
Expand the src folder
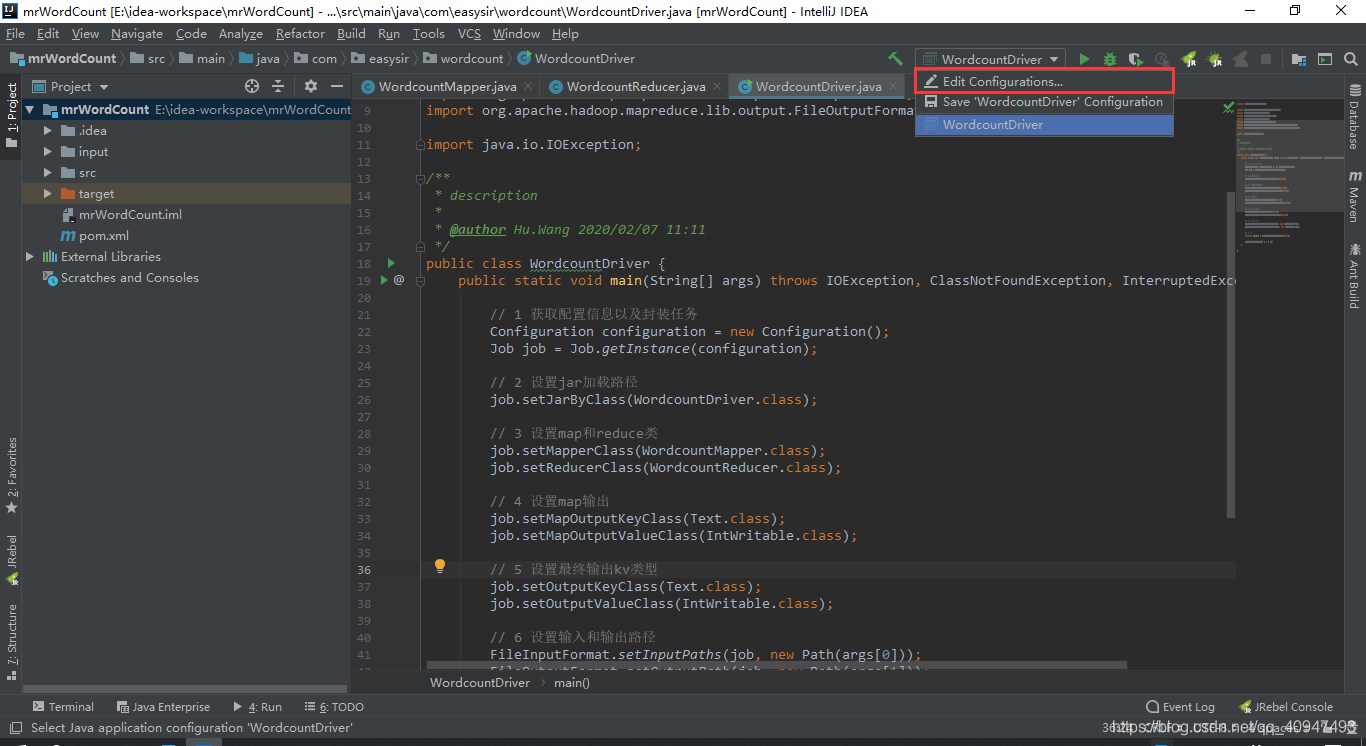47,173
